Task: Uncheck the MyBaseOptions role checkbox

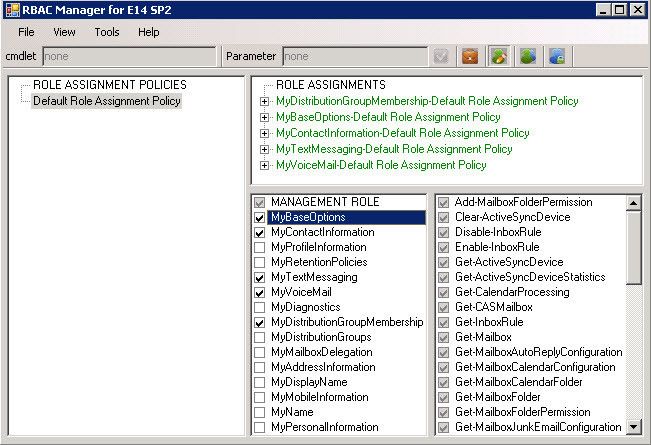Action: tap(259, 218)
